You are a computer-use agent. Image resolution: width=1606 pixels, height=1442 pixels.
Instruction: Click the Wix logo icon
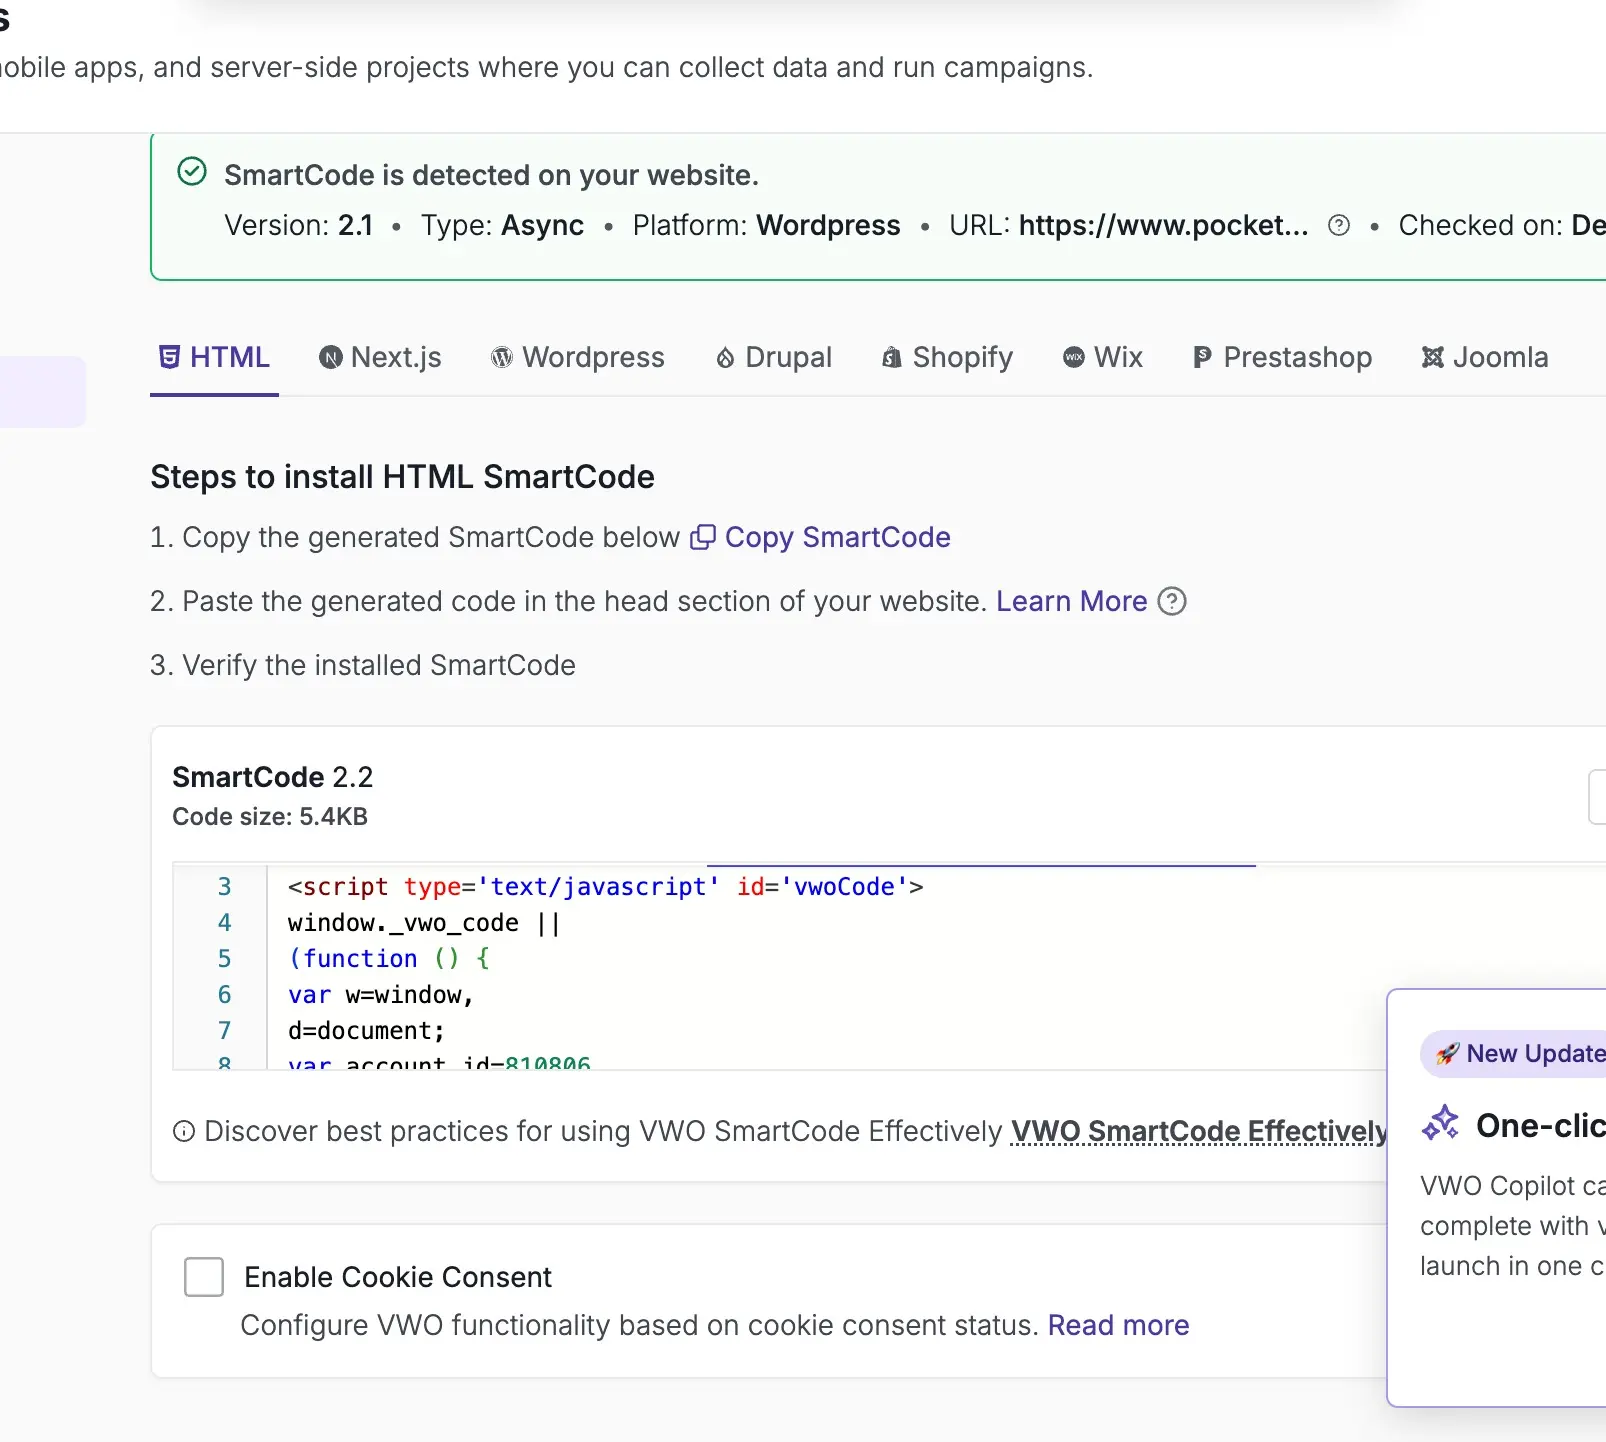1074,357
